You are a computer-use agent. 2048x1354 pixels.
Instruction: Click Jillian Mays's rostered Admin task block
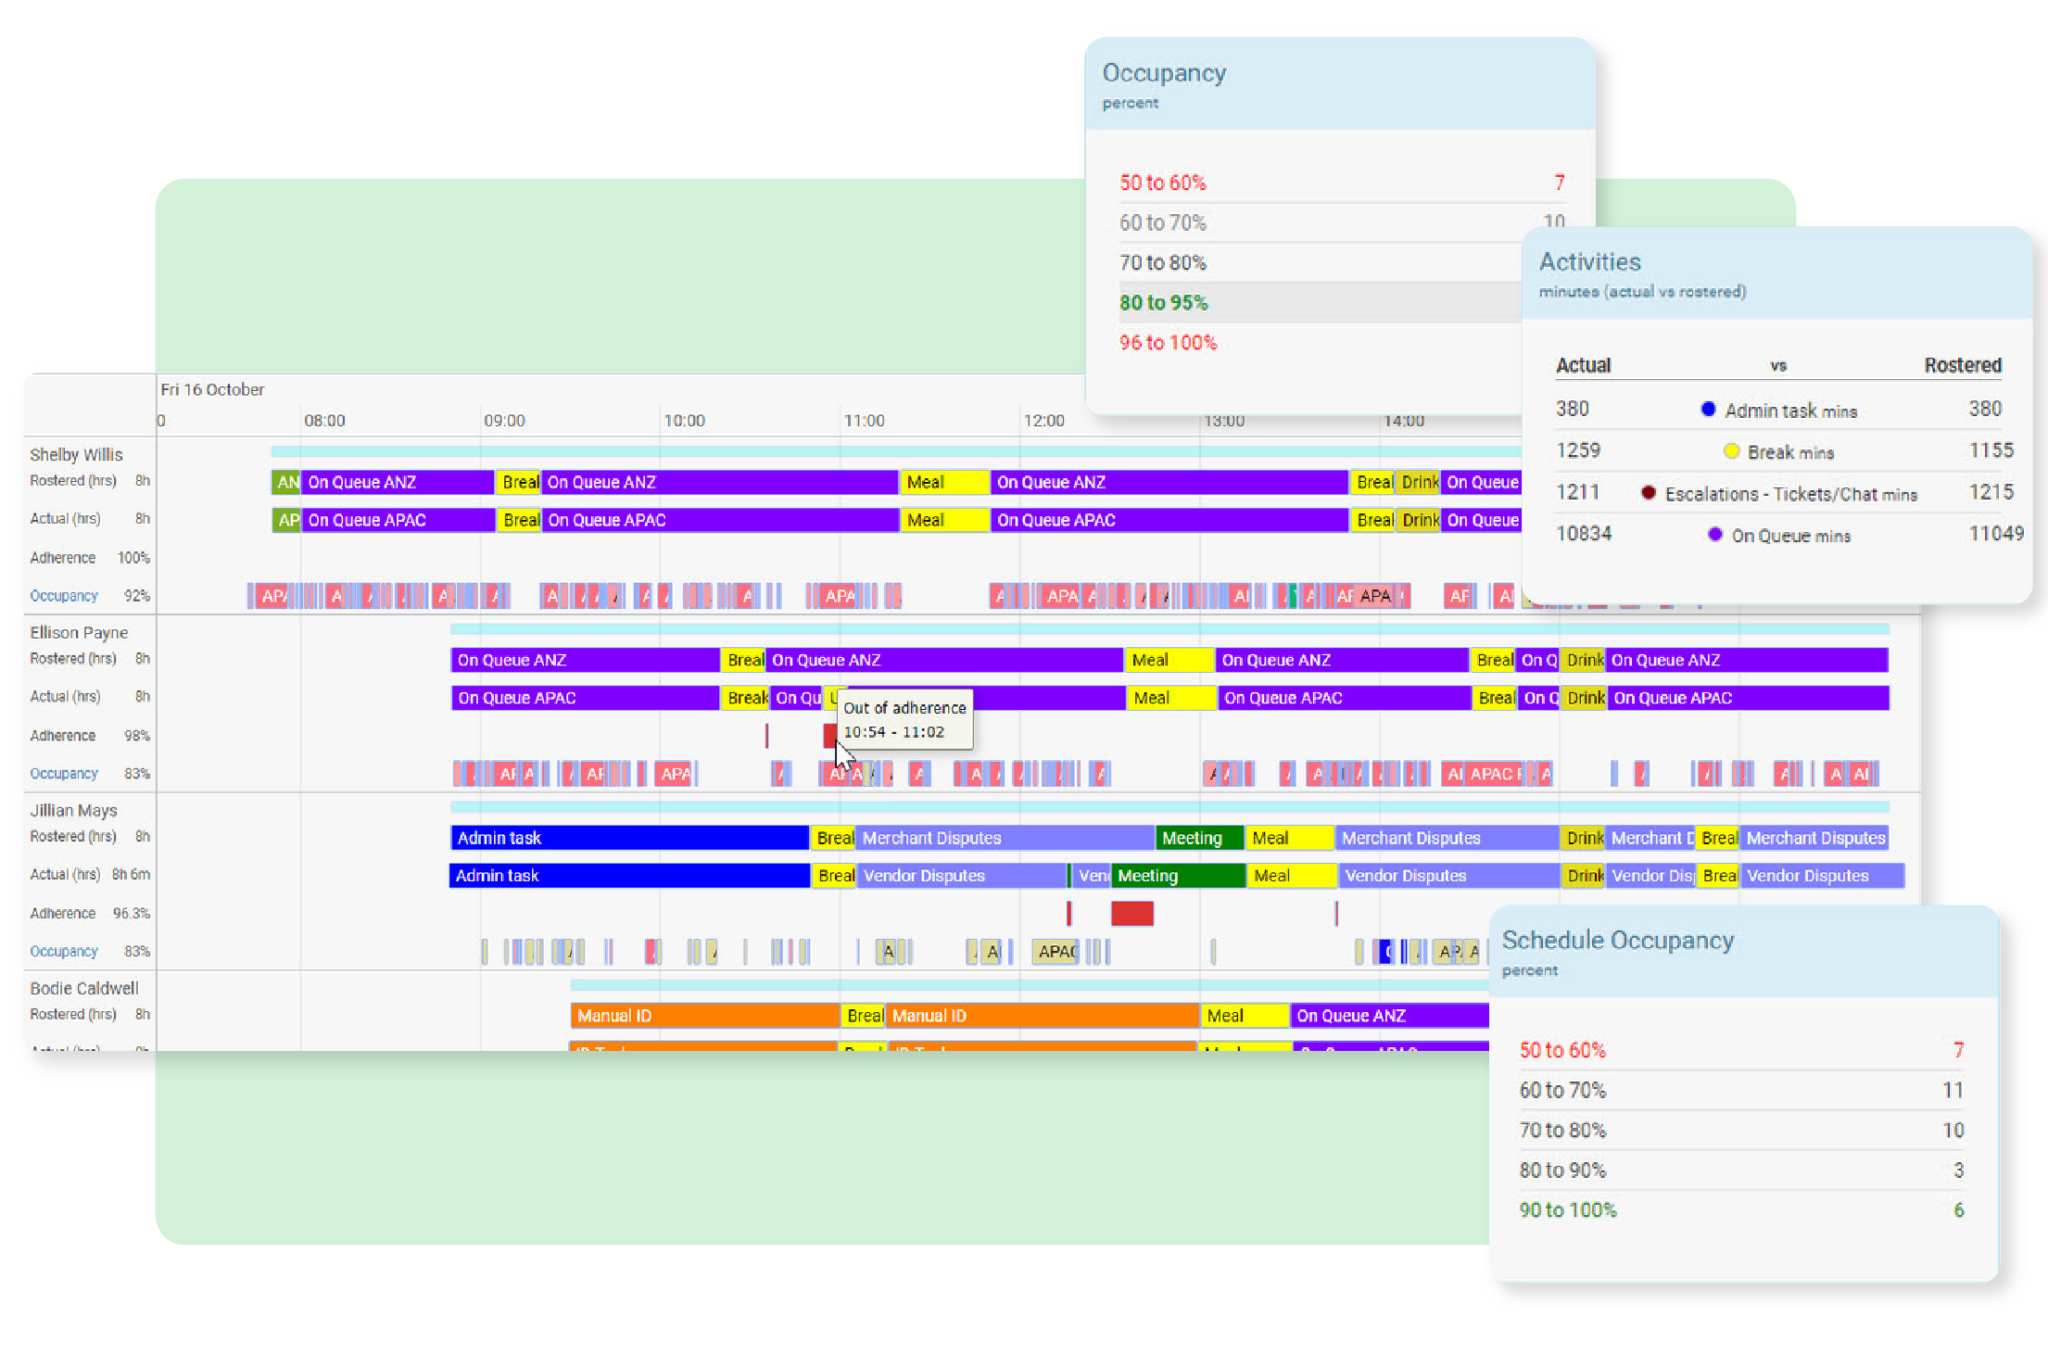click(628, 838)
